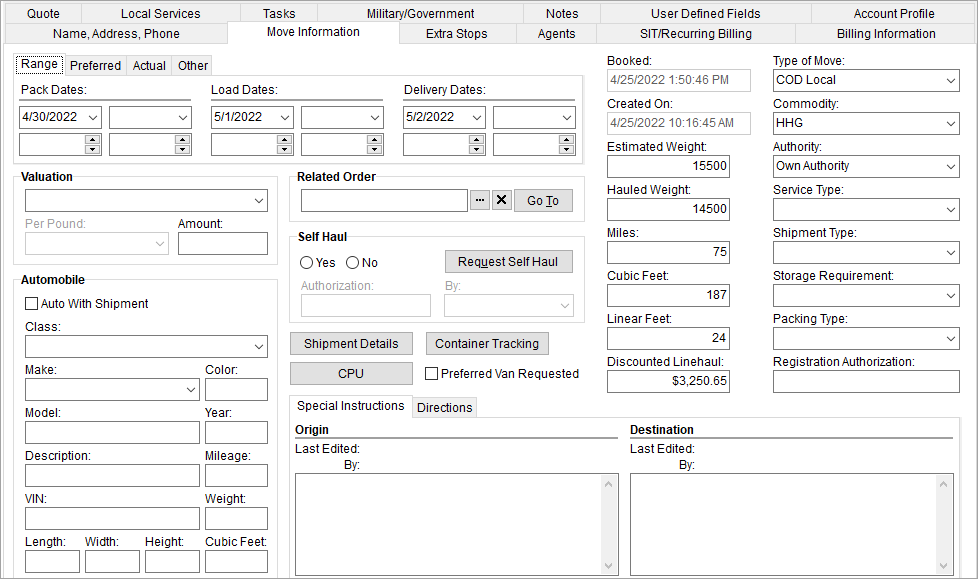Select the Preferred range tab
978x579 pixels.
95,65
